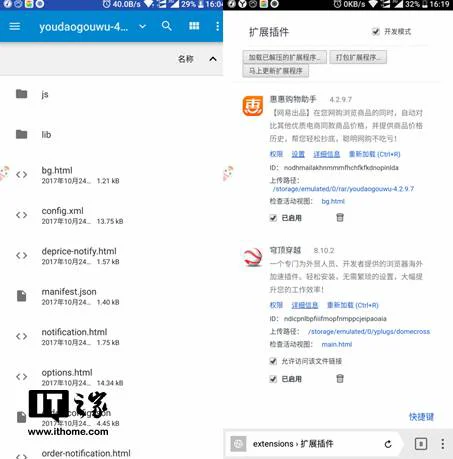Toggle 开发模式 developer mode checkbox
The image size is (453, 459).
pos(376,32)
